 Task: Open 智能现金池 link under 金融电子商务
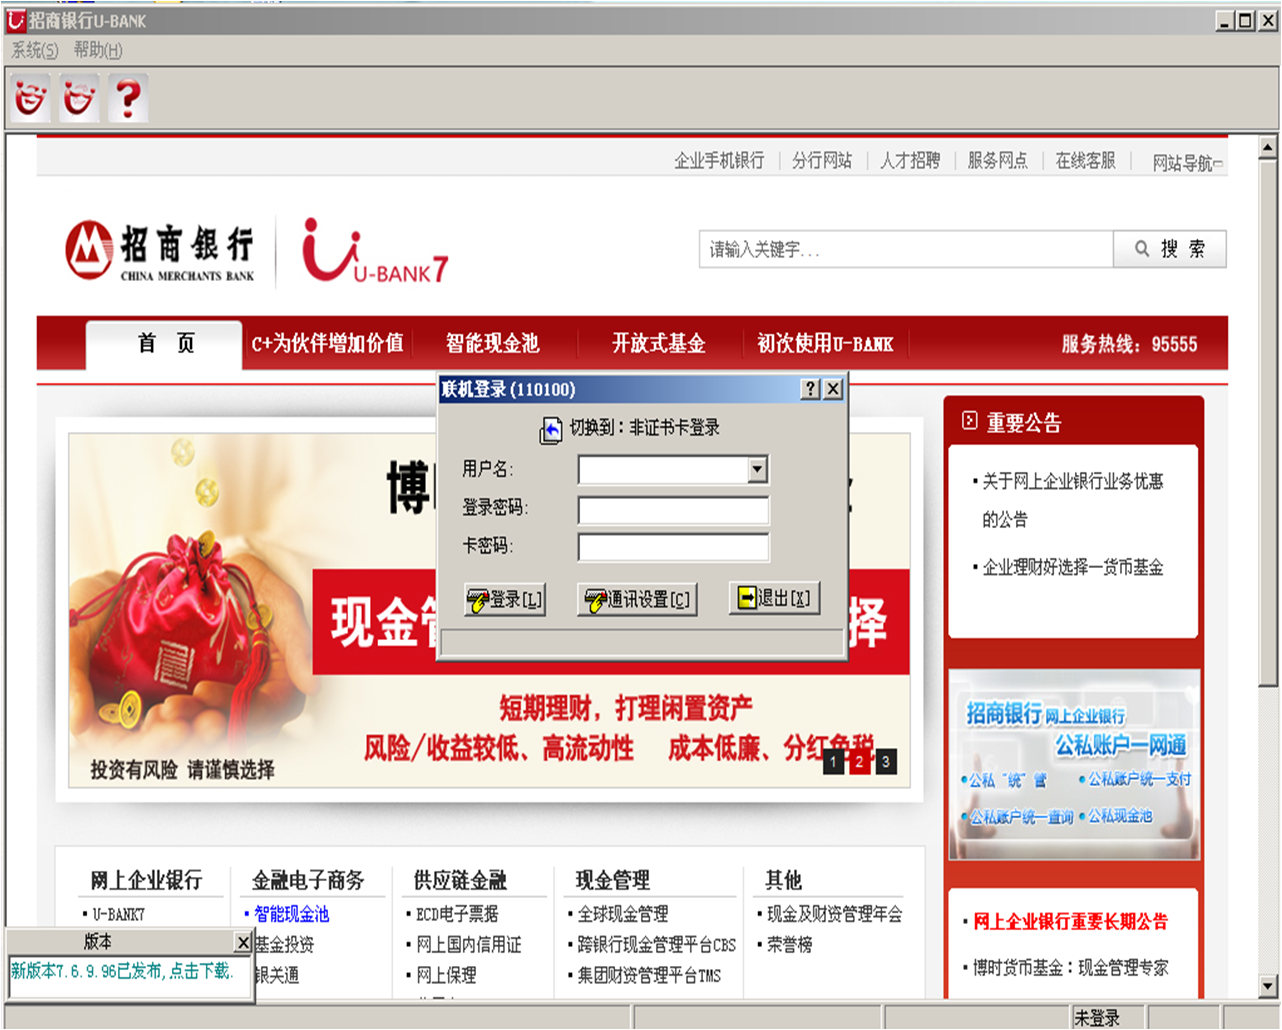[291, 914]
